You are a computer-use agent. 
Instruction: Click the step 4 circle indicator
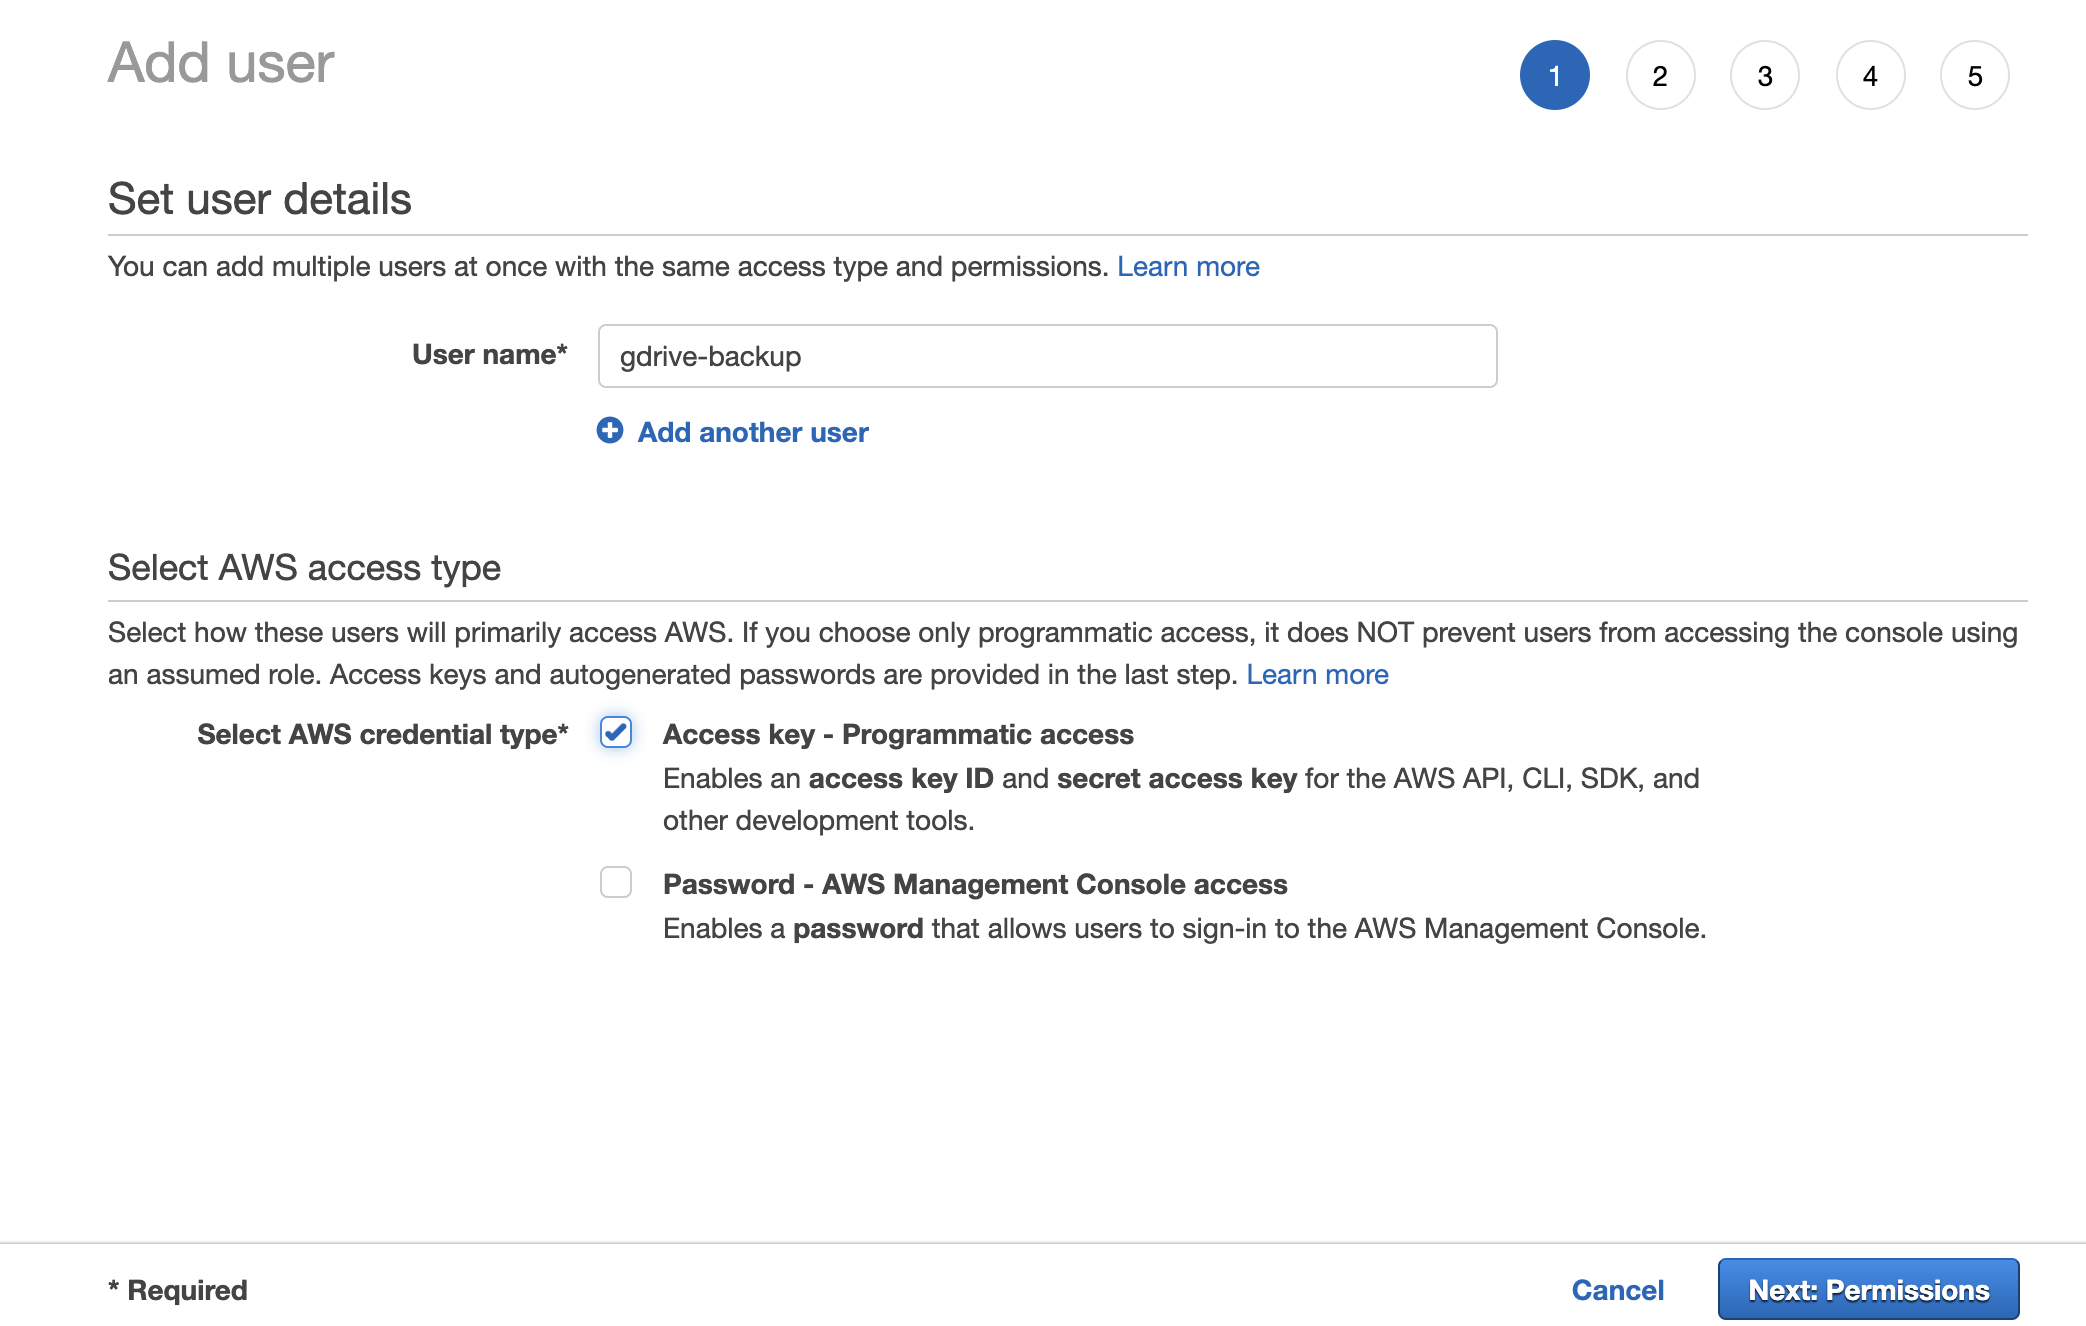[x=1867, y=75]
